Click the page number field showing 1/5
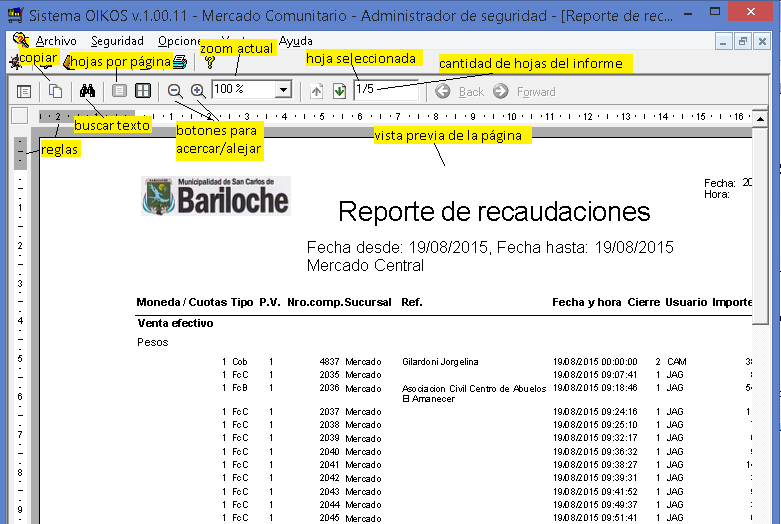The image size is (781, 524). click(385, 91)
